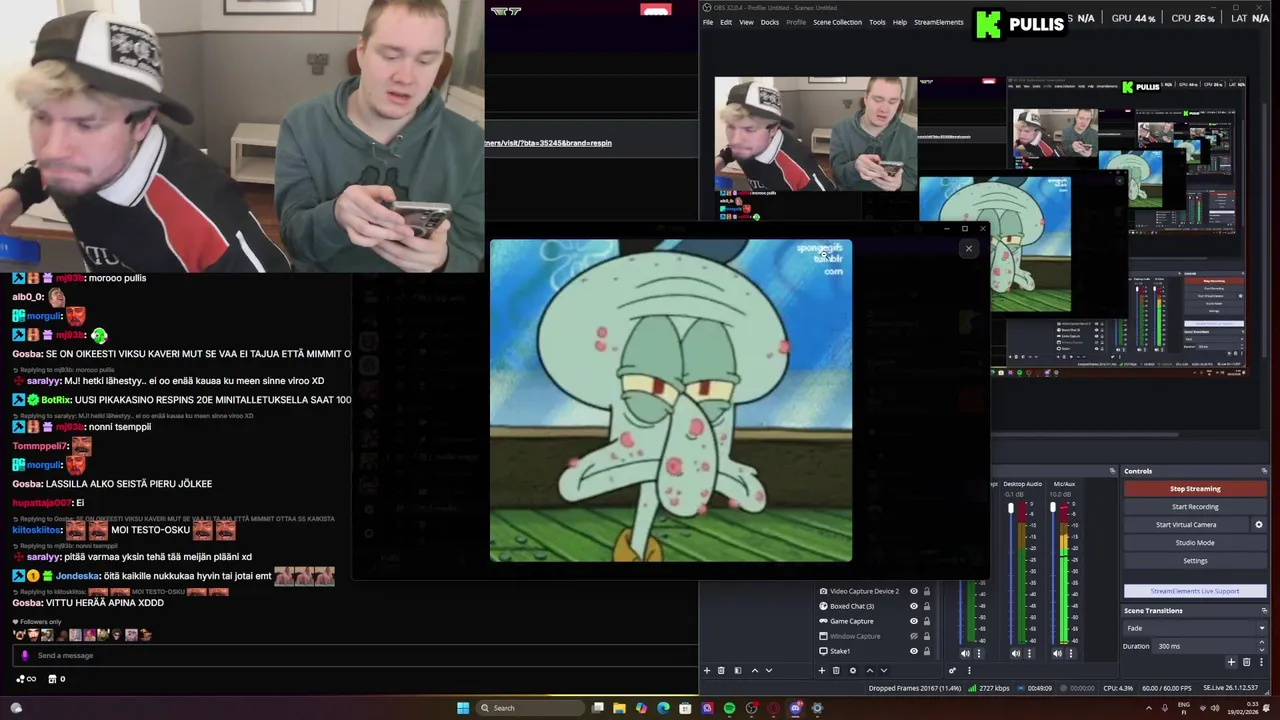The width and height of the screenshot is (1280, 720).
Task: Open the channel points icon below chat
Action: click(x=26, y=679)
